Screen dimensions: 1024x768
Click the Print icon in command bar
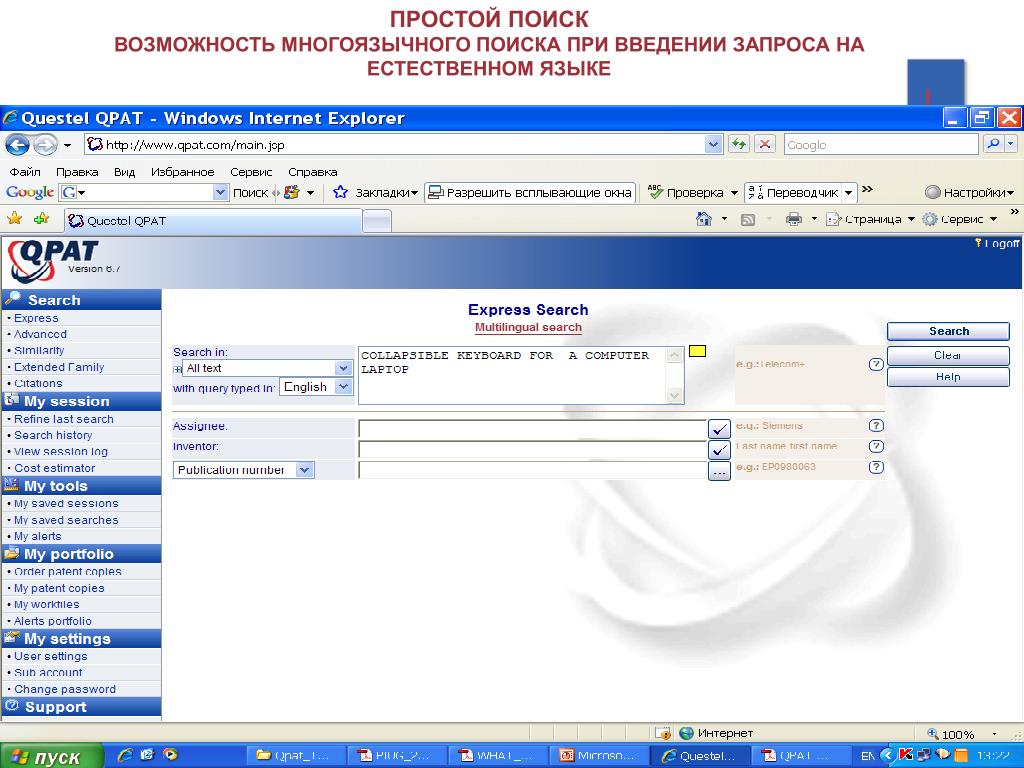click(793, 219)
